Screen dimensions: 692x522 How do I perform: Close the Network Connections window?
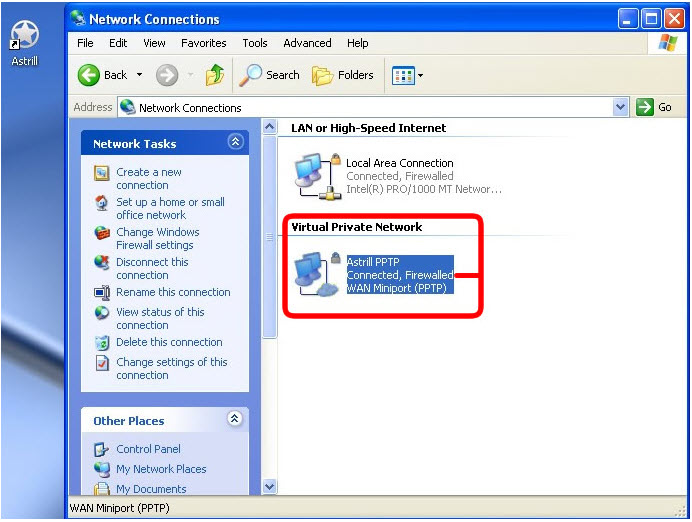[675, 19]
